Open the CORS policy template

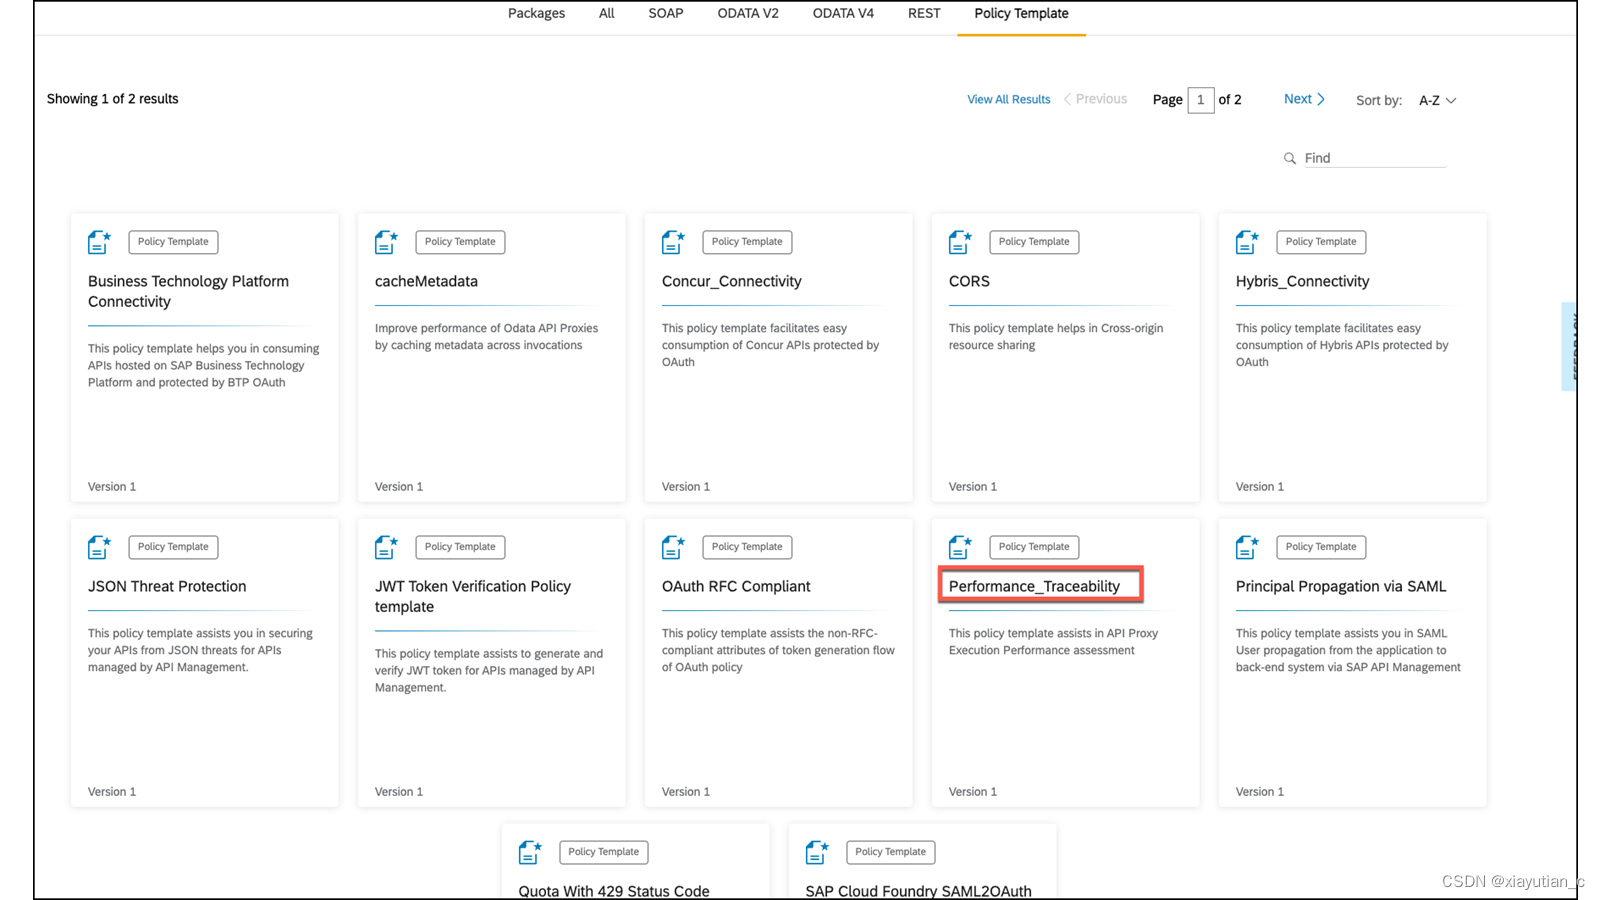(969, 281)
